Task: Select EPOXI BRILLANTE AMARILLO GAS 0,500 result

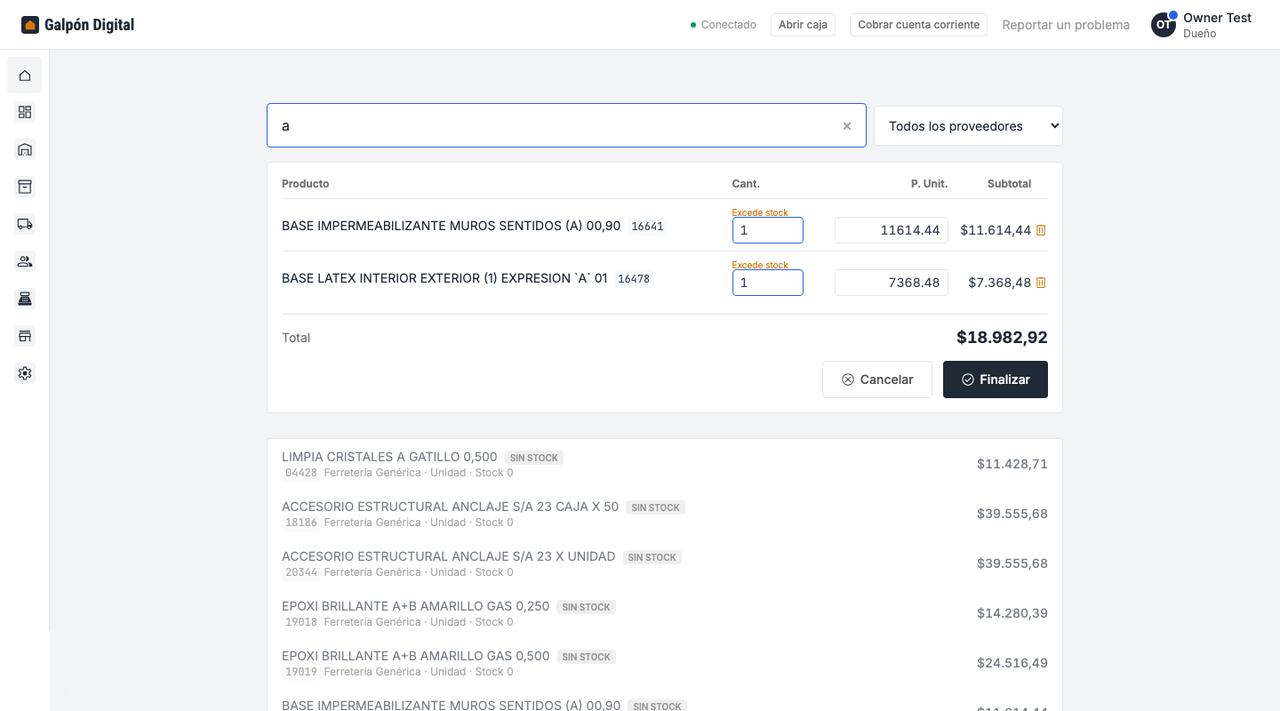Action: tap(664, 663)
